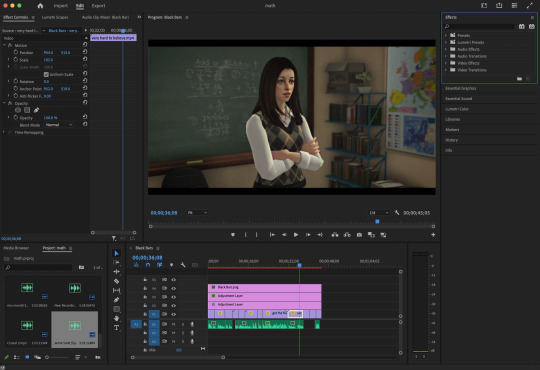
Task: Open the Button Editor plus icon
Action: [433, 235]
